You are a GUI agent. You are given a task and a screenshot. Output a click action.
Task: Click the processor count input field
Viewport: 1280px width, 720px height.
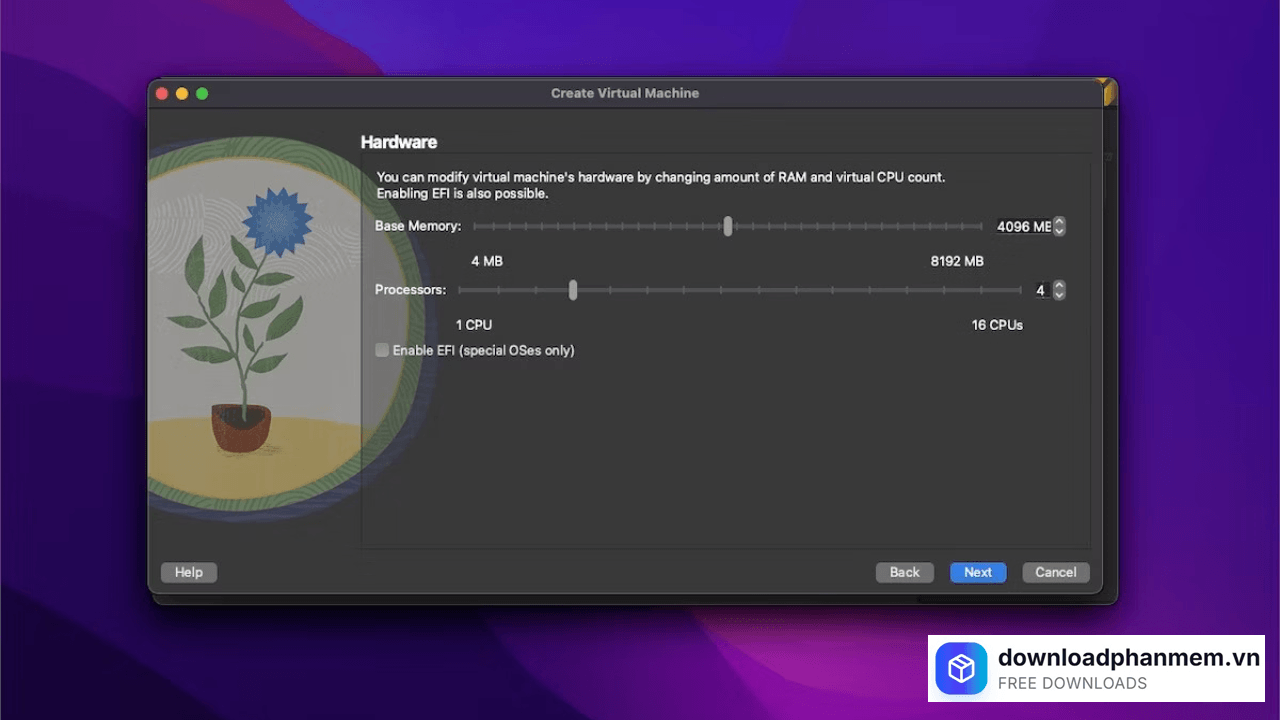pyautogui.click(x=1040, y=291)
